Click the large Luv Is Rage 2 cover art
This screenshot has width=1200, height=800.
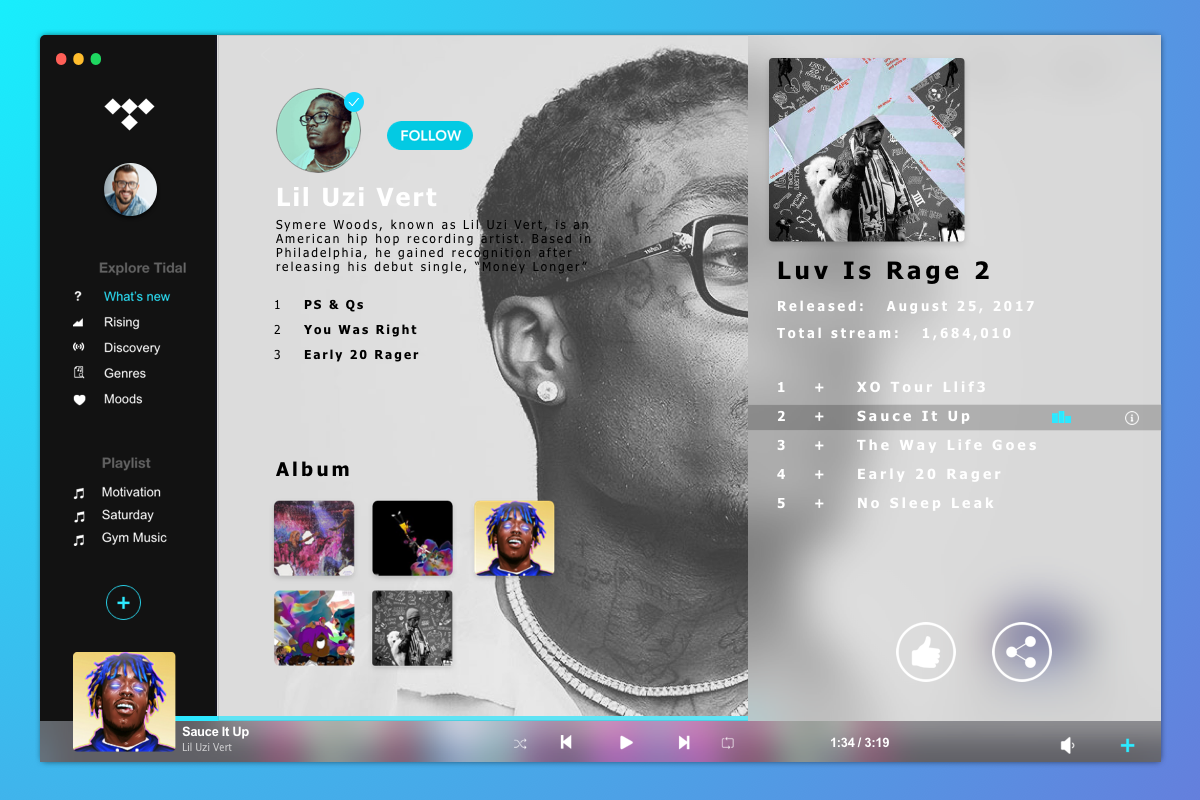[867, 149]
